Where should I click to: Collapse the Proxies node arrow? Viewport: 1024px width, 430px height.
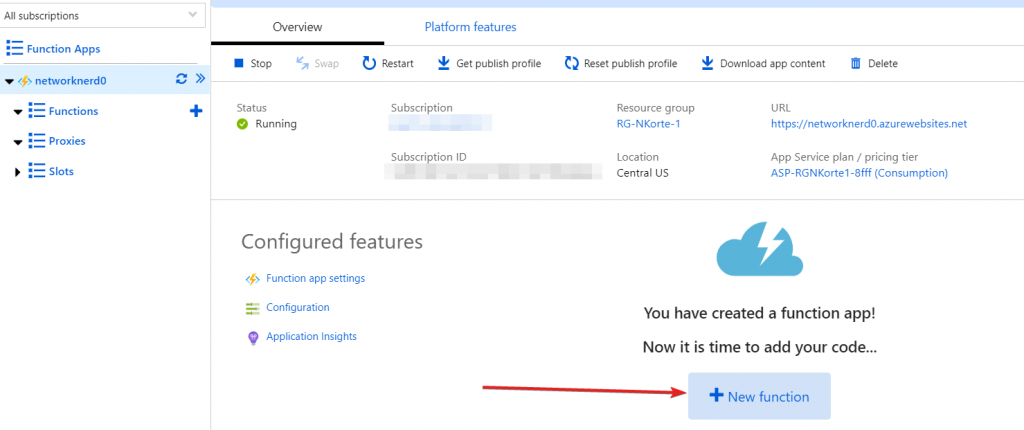click(18, 142)
